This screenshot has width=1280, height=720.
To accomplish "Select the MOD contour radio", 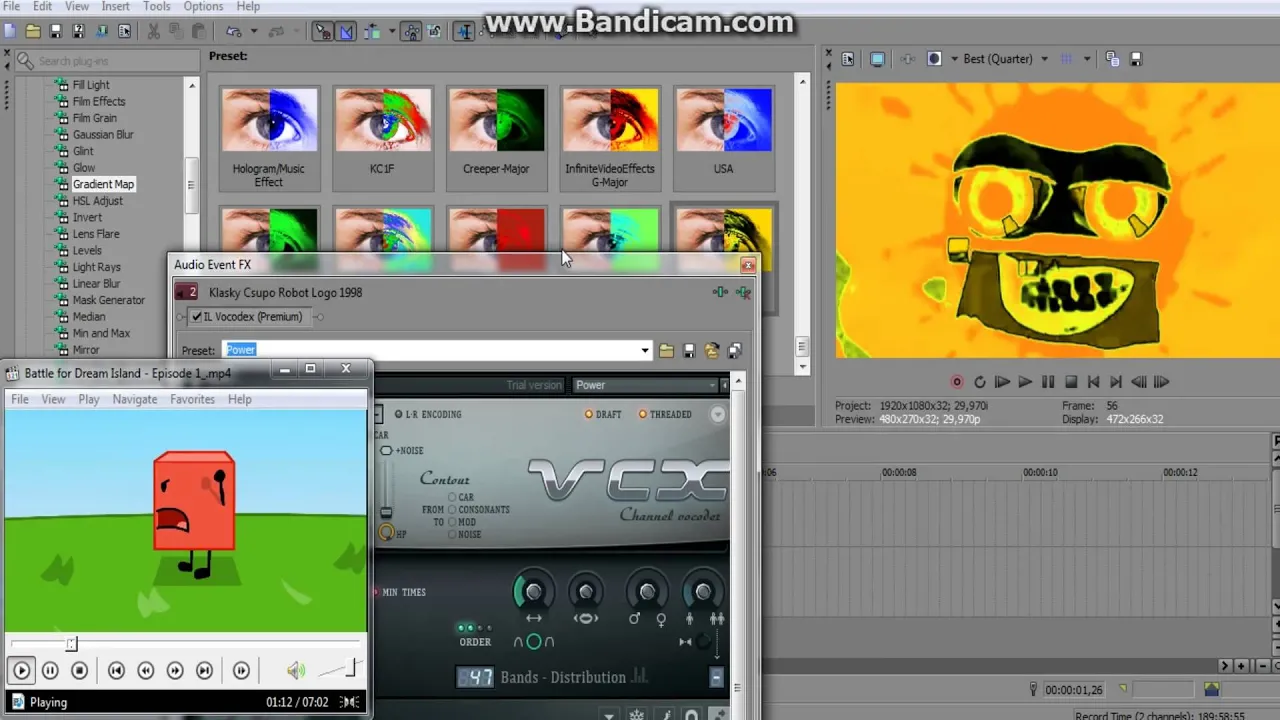I will click(453, 522).
